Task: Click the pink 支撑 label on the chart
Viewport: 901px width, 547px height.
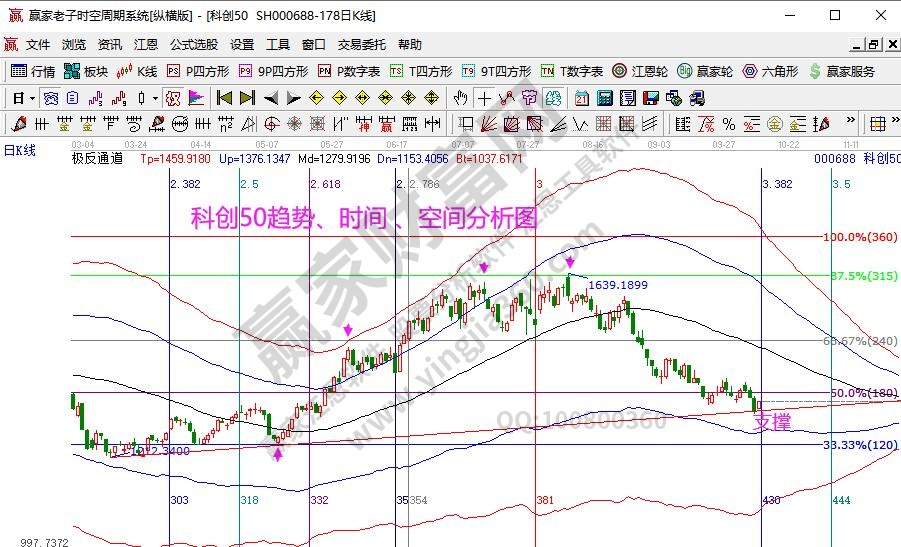Action: point(771,423)
